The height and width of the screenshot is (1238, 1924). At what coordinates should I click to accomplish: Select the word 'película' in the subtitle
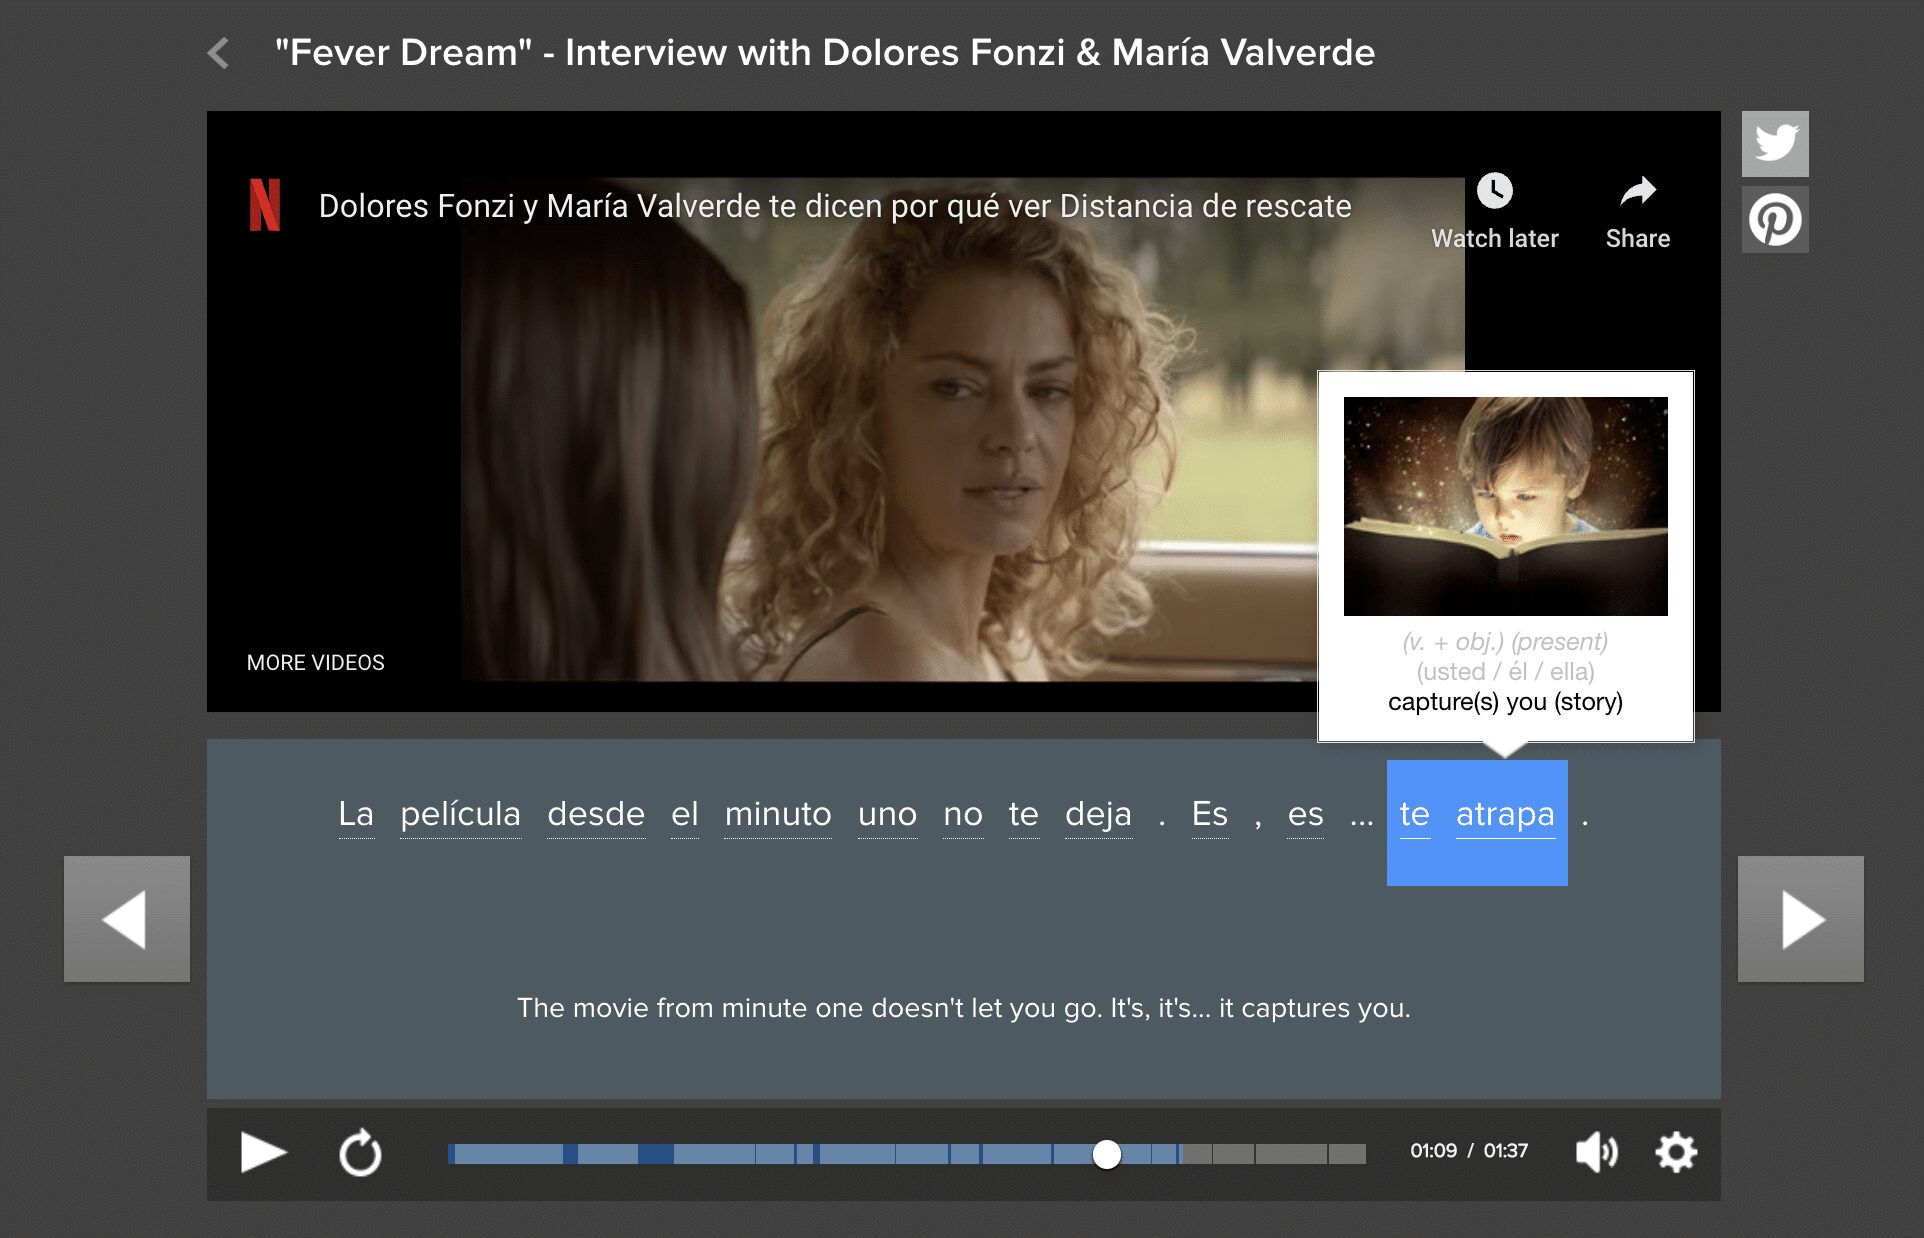(460, 815)
